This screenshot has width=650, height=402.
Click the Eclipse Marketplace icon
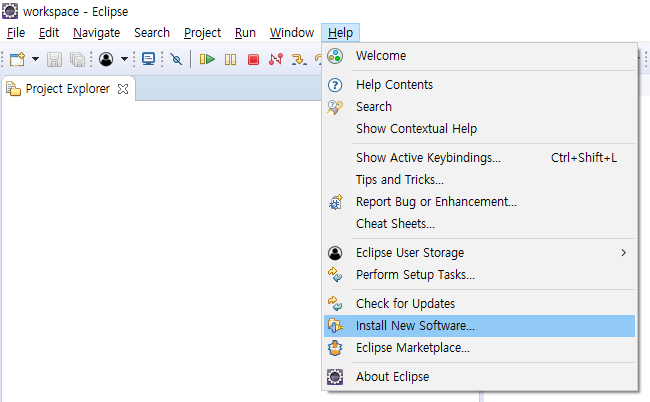[x=335, y=348]
